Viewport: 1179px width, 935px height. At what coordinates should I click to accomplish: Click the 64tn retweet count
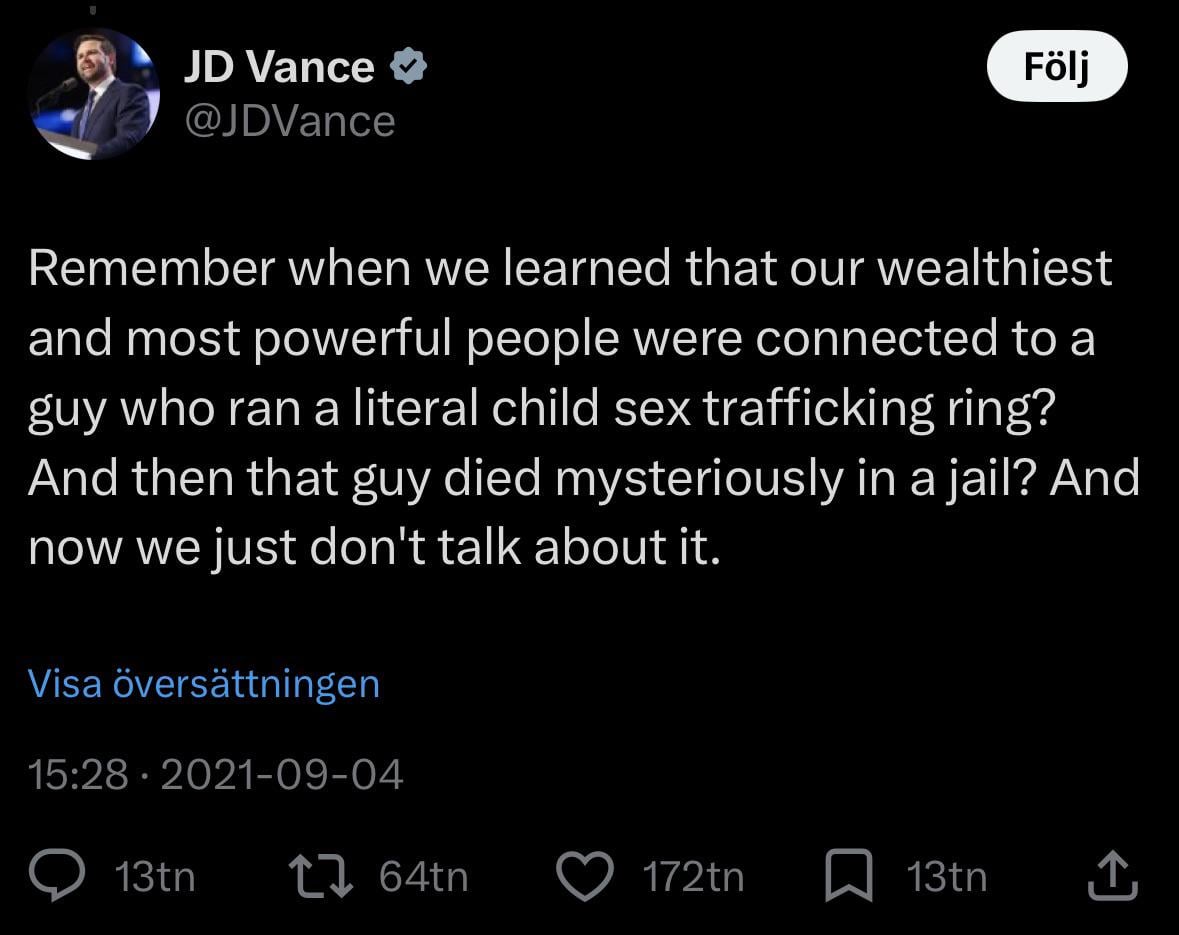[423, 877]
